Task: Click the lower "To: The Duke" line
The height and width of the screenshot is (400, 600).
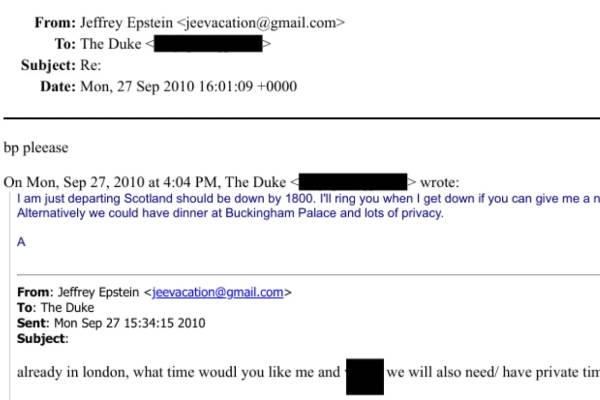Action: tap(55, 308)
